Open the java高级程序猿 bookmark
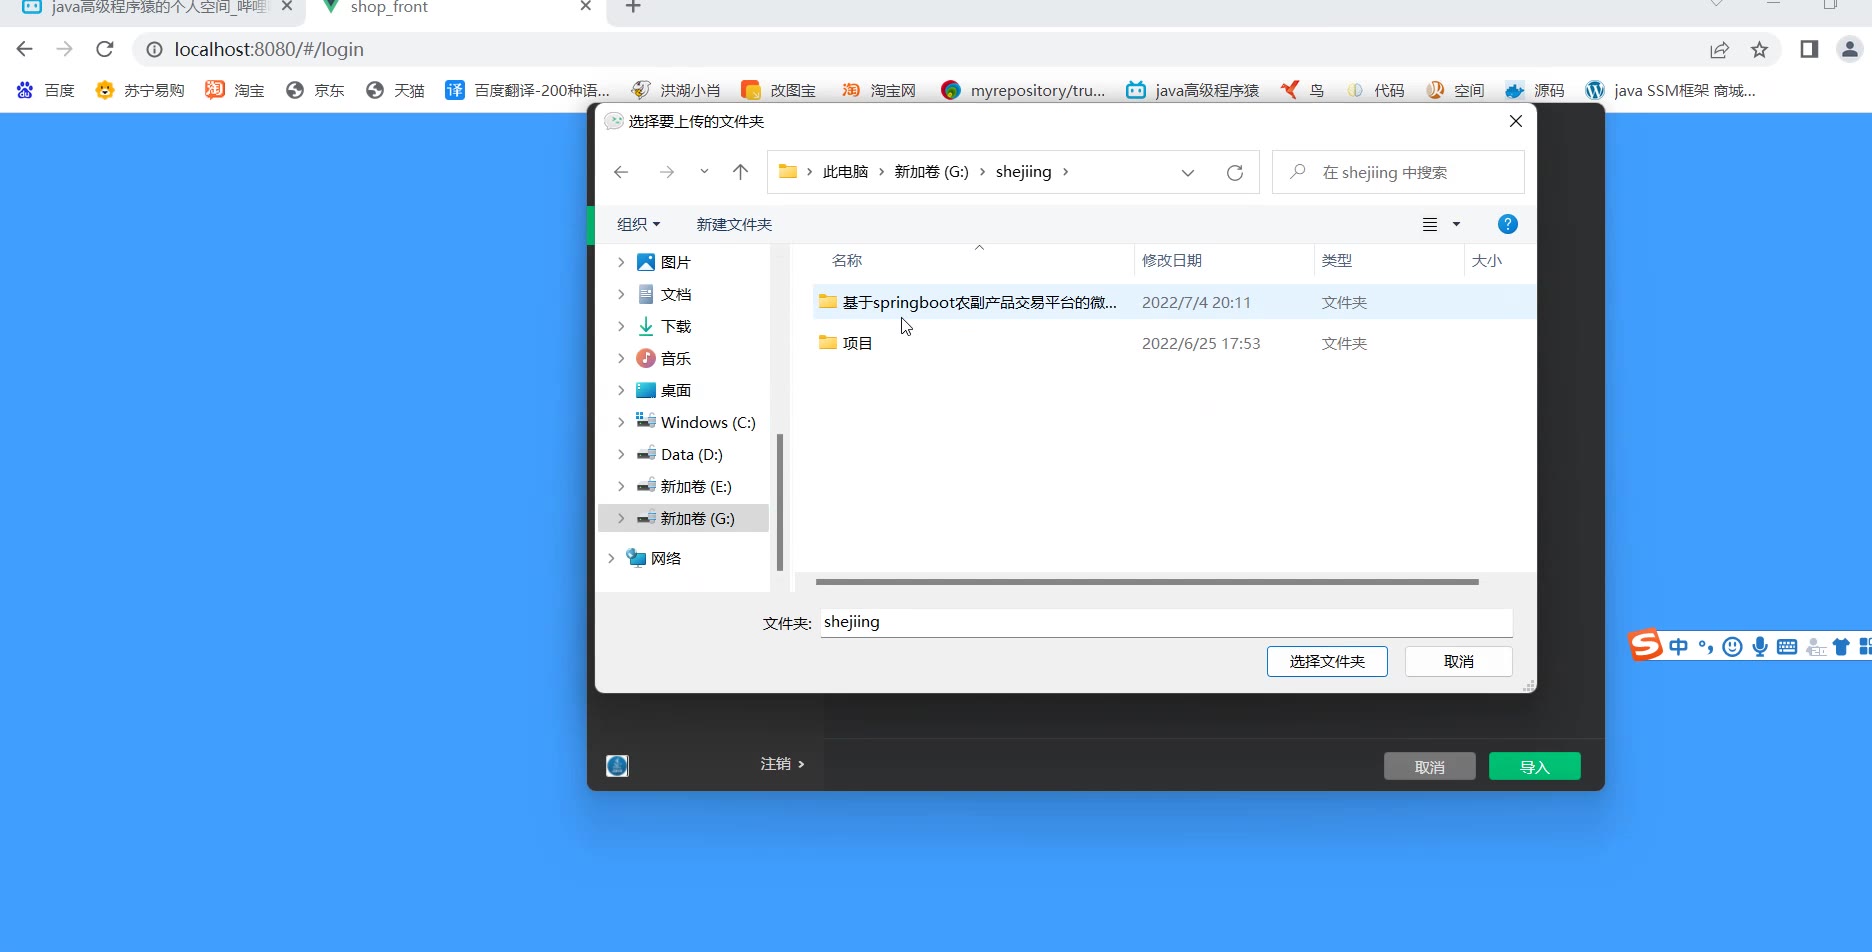 click(1192, 90)
